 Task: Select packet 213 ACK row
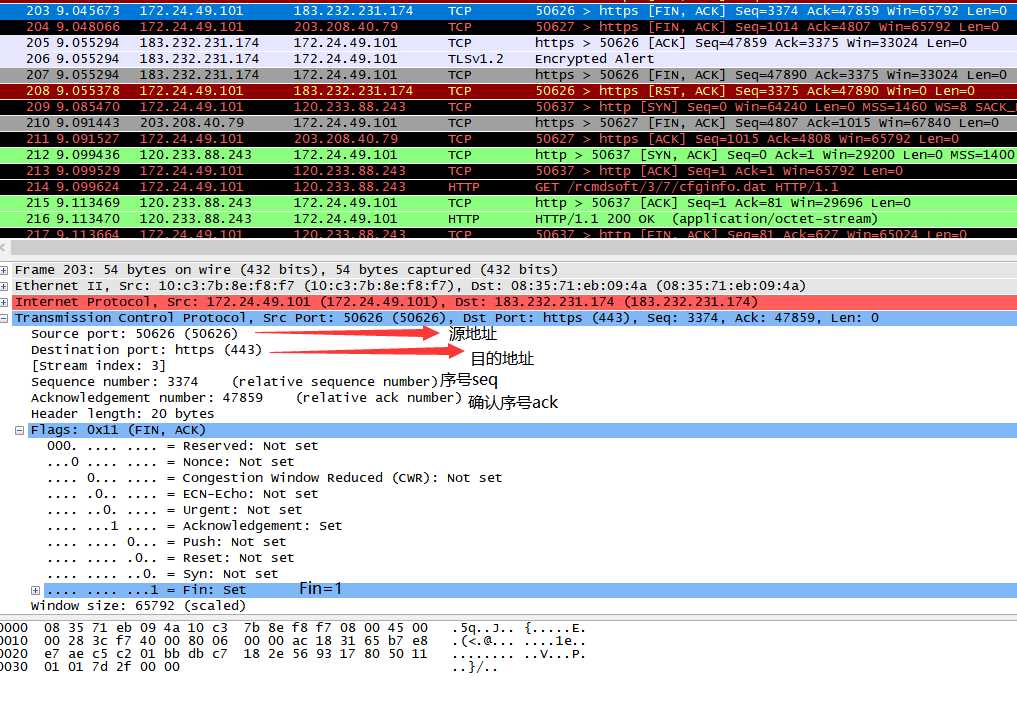508,171
